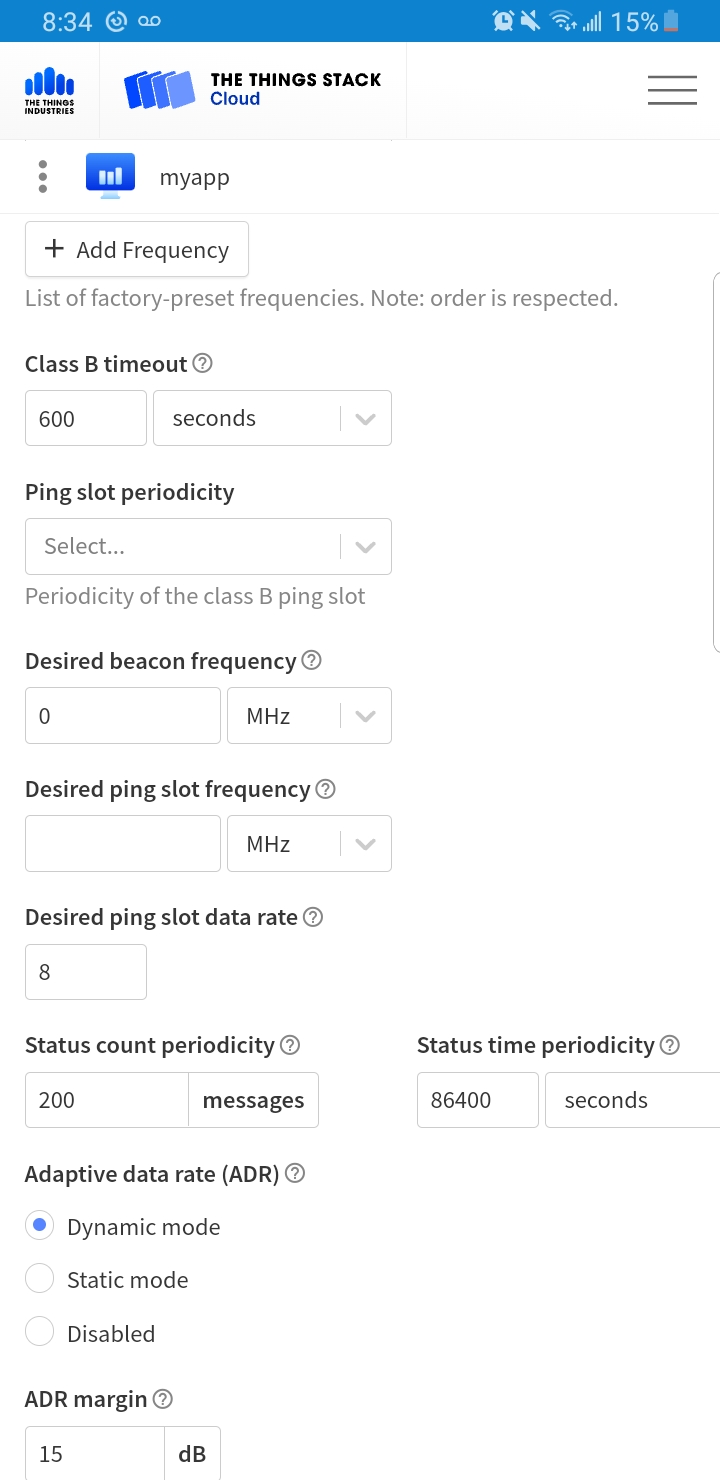Viewport: 720px width, 1480px height.
Task: Open the ADR margin help icon
Action: pos(162,1398)
